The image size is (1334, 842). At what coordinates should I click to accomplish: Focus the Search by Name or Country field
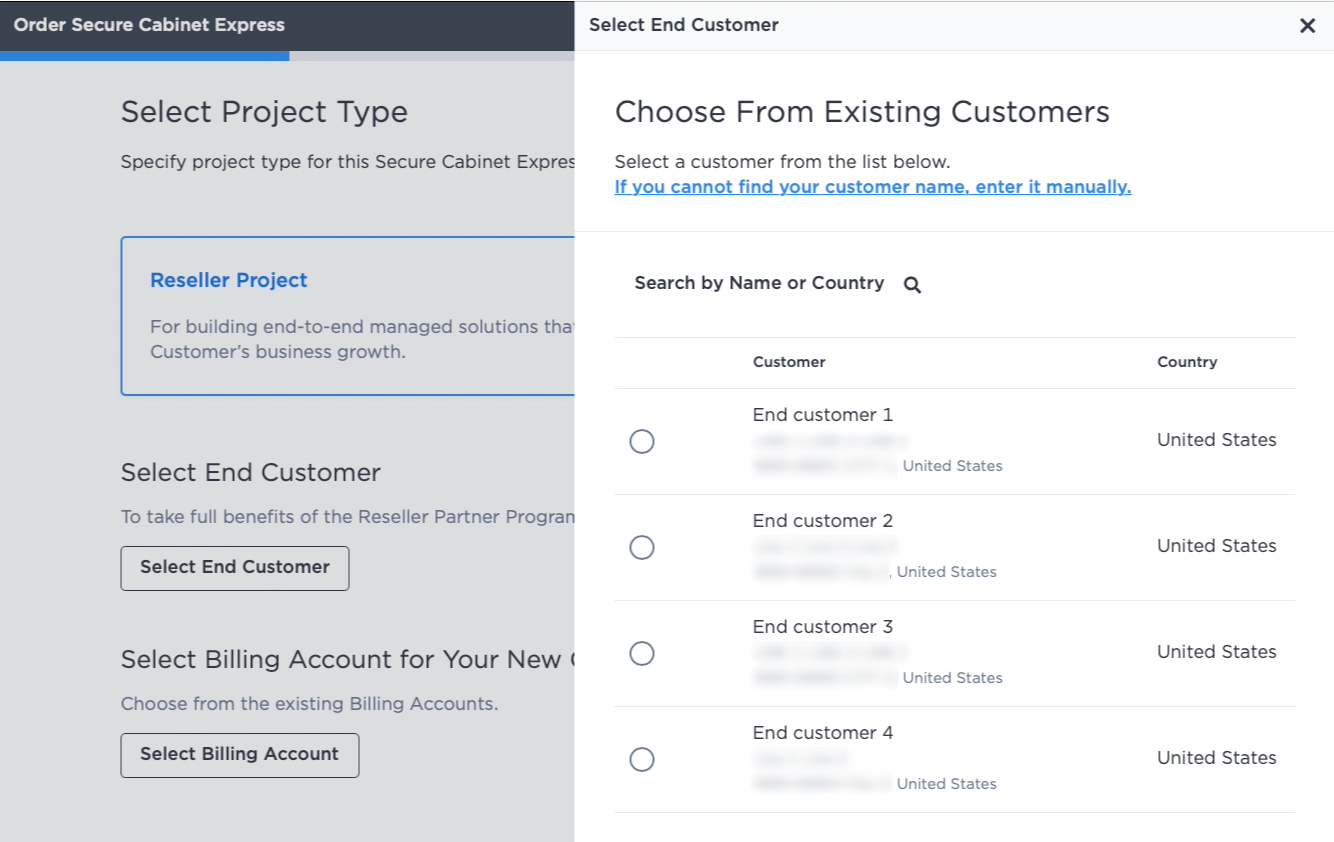(760, 283)
